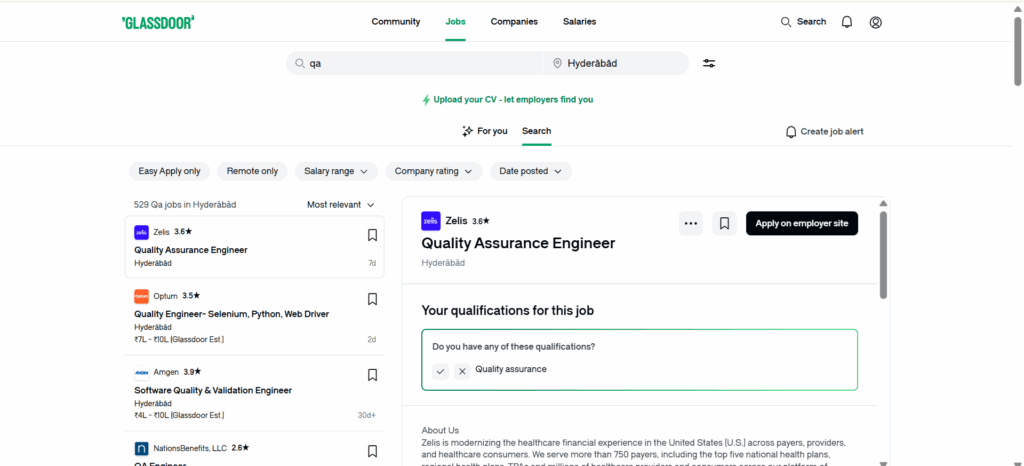Toggle the Remote only filter
The height and width of the screenshot is (466, 1024).
coord(252,171)
